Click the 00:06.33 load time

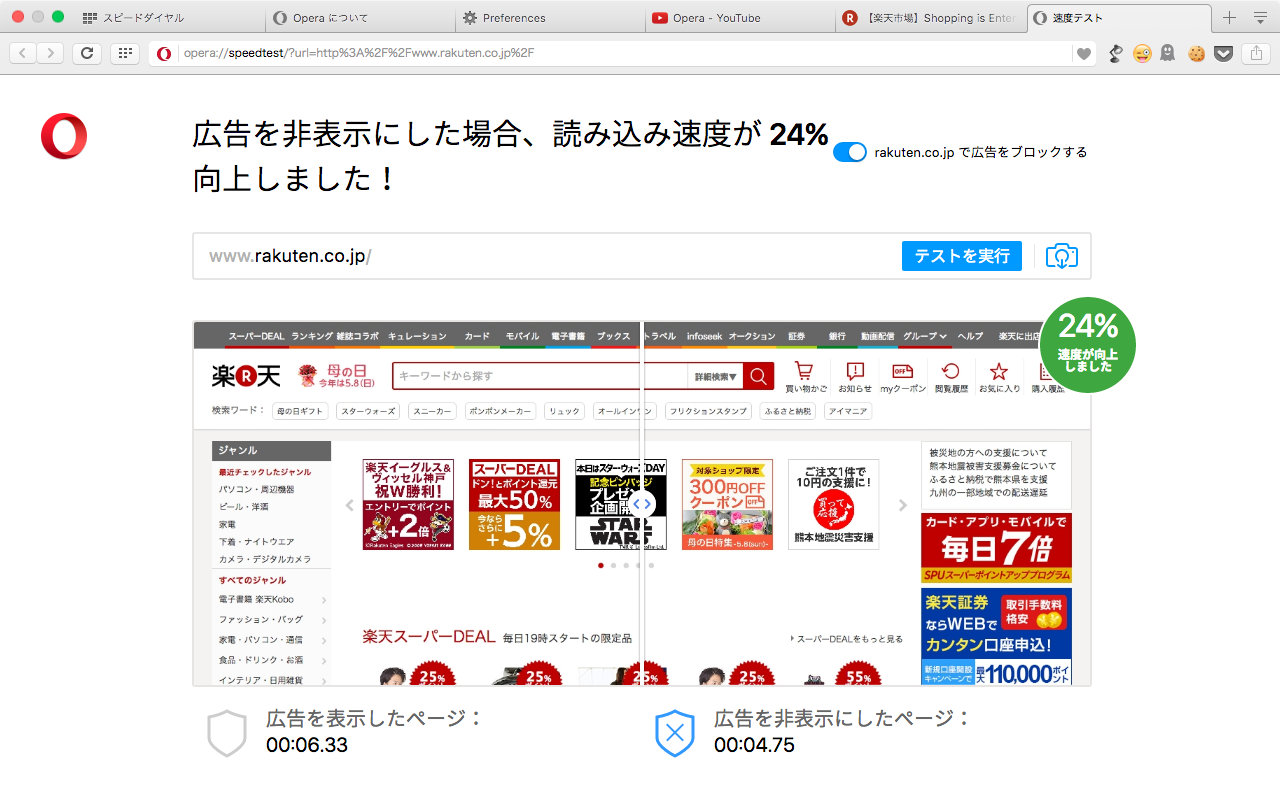click(x=307, y=745)
